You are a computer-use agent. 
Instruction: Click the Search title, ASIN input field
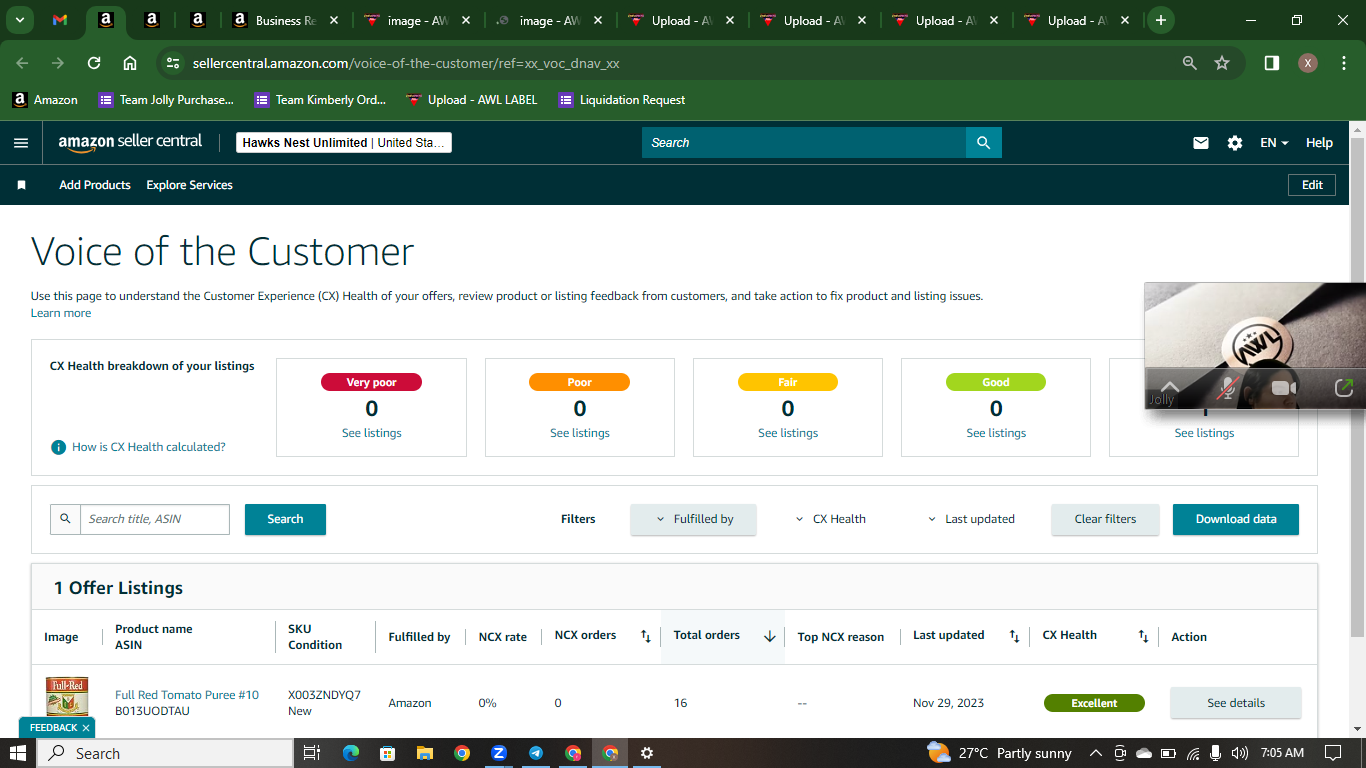155,519
